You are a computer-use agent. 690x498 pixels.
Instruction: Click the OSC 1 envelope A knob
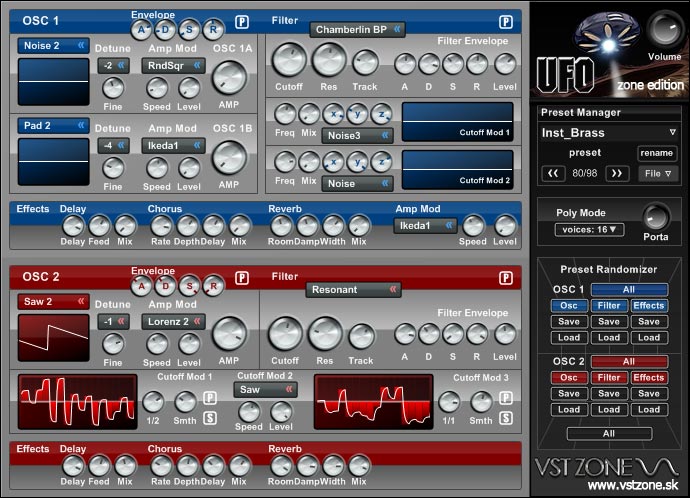tap(142, 30)
